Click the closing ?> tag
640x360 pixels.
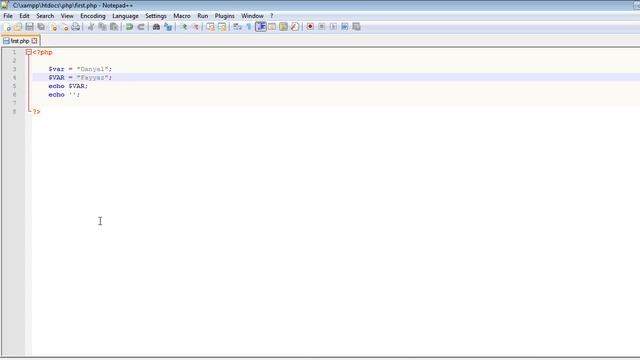tap(36, 111)
